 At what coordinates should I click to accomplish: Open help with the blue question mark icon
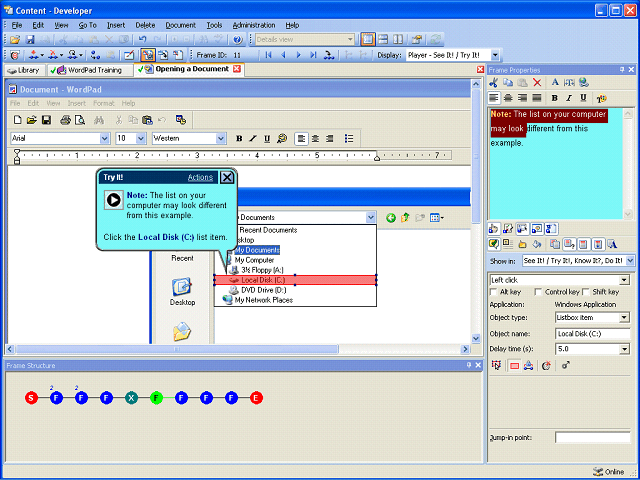tap(238, 40)
